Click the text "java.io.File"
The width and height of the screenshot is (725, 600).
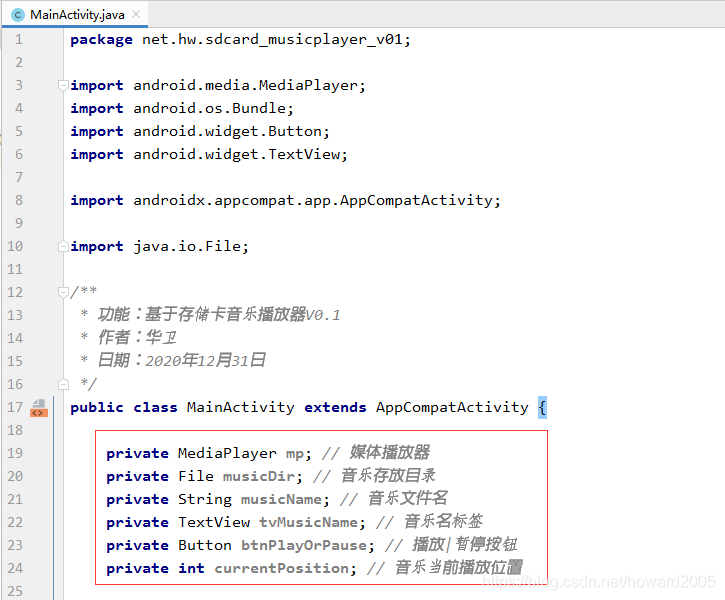coord(187,246)
